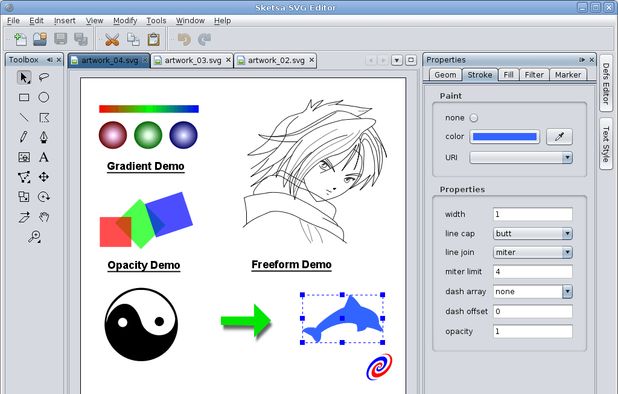Open the View menu
The image size is (618, 394).
[95, 20]
